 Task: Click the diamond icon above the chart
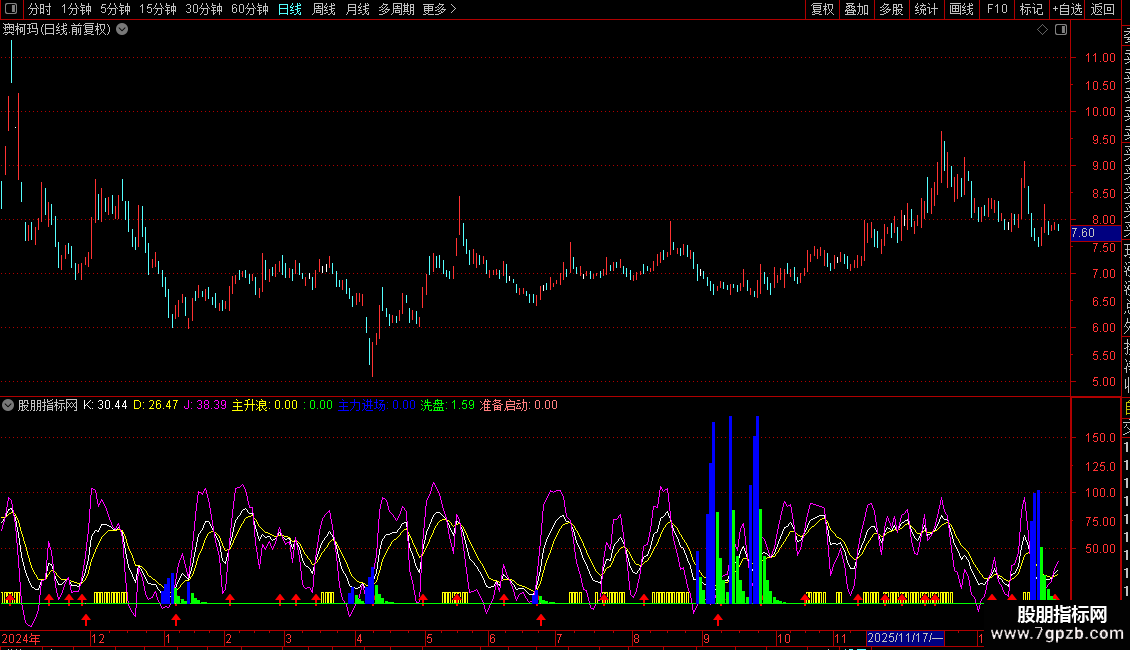click(x=1042, y=30)
